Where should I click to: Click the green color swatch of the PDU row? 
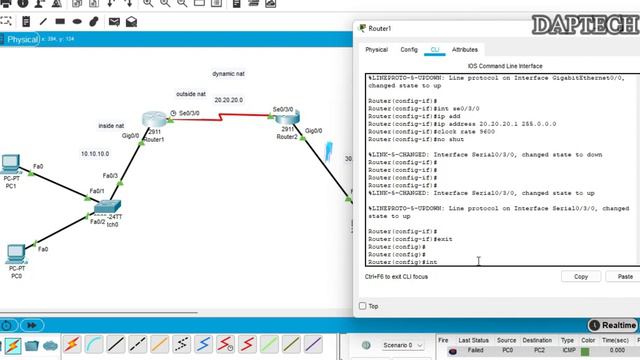tap(585, 351)
